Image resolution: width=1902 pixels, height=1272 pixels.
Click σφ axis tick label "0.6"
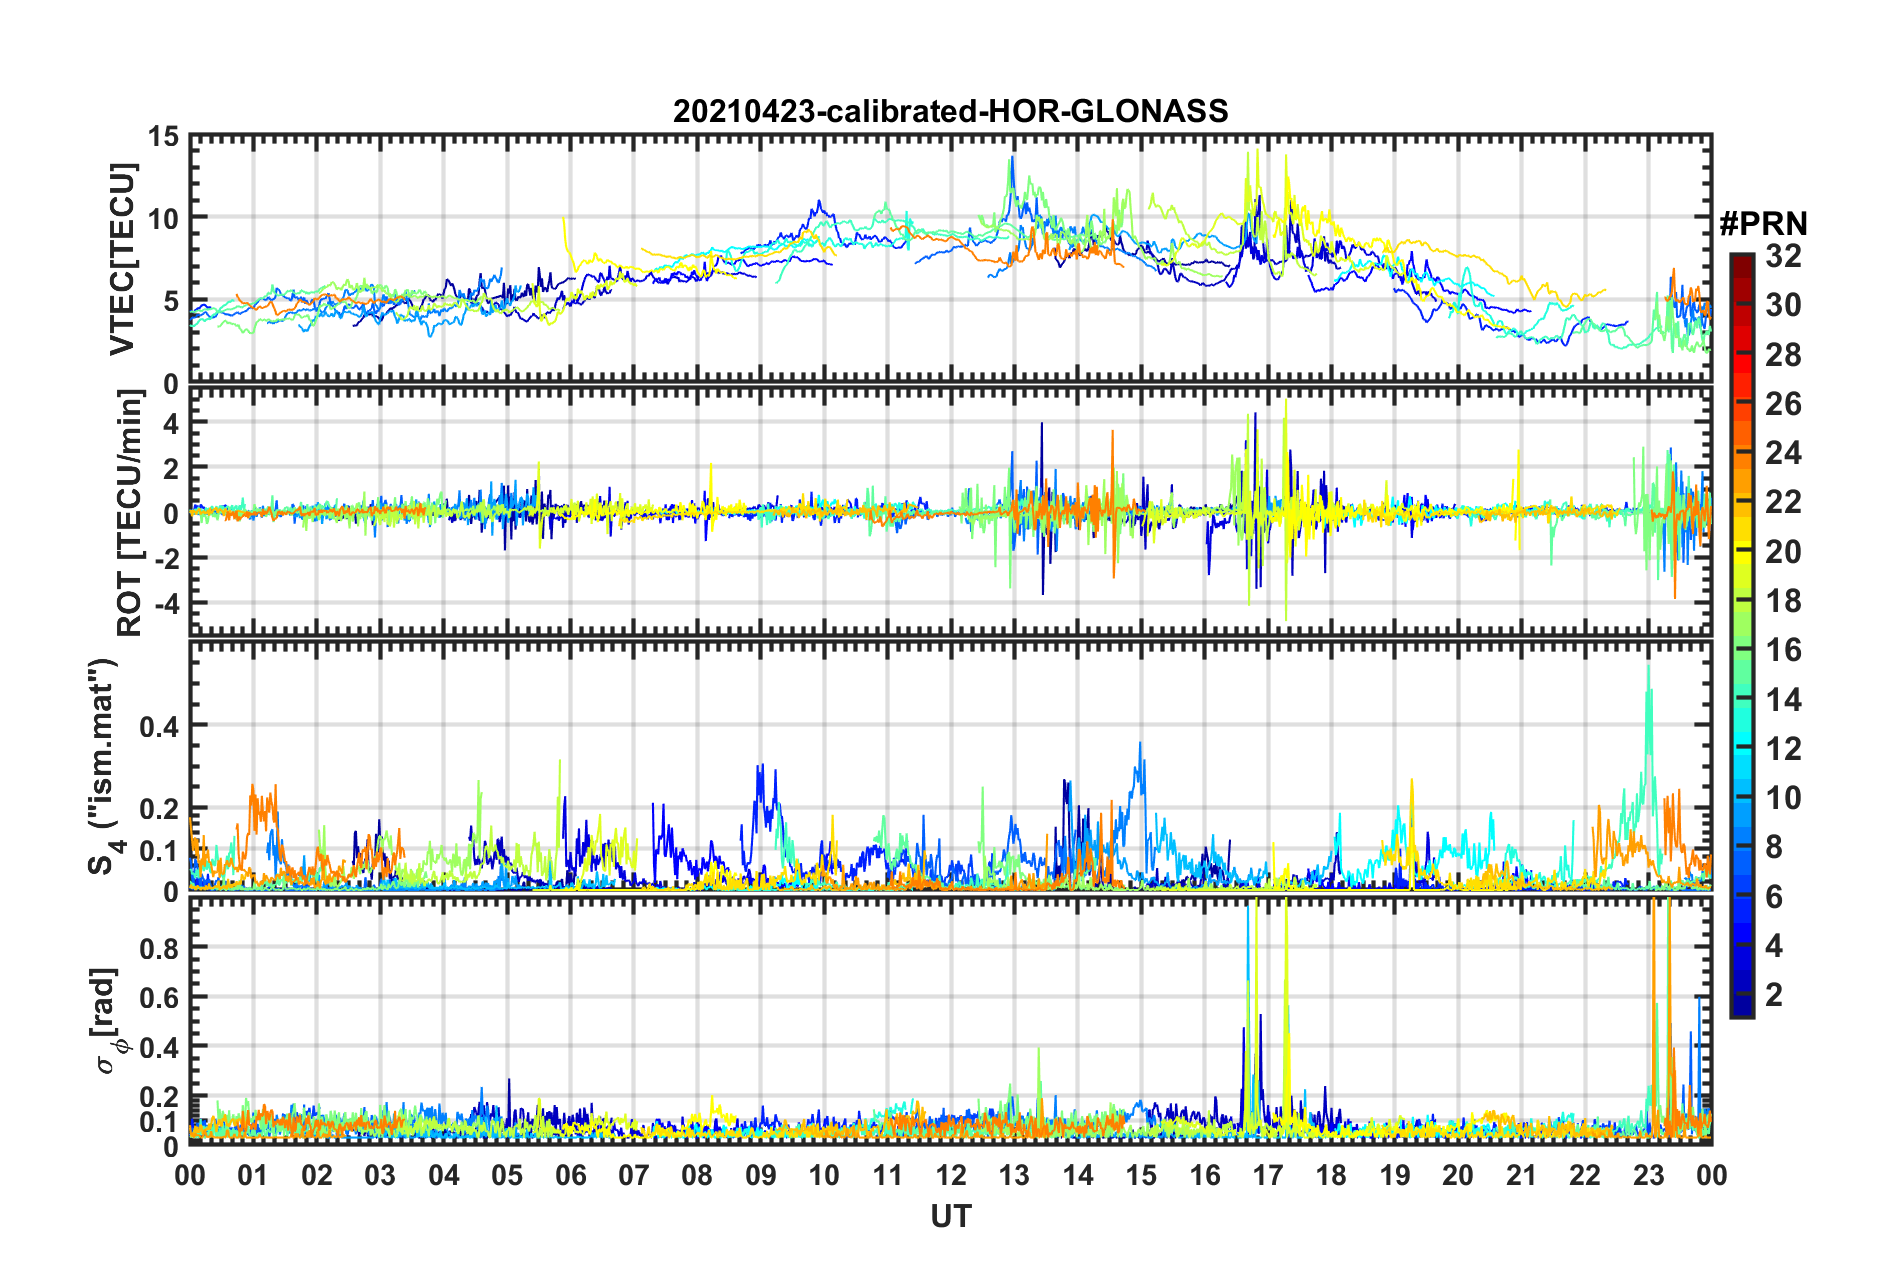click(x=160, y=997)
